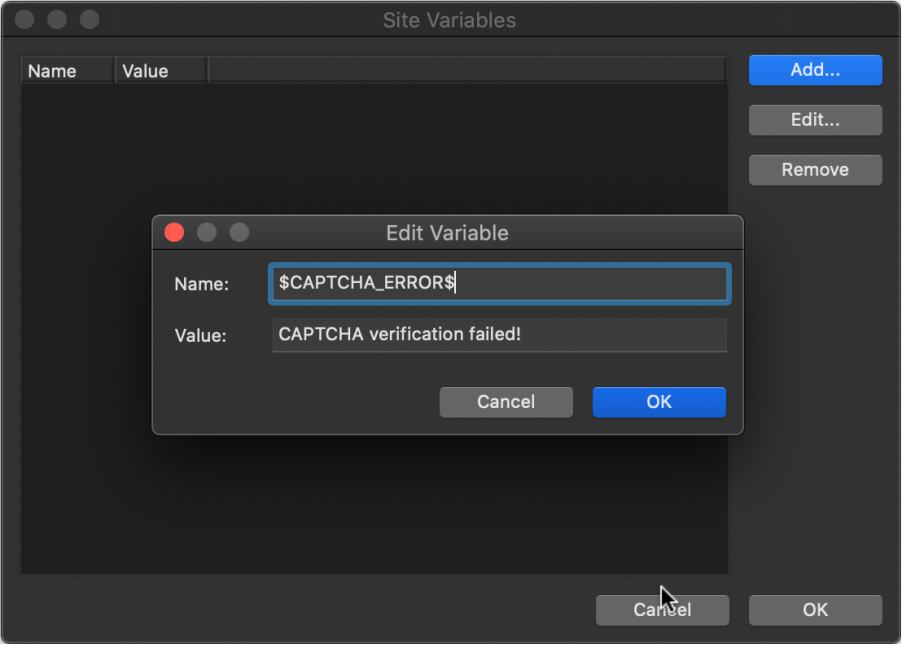
Task: Click the Edit... button beside the variables list
Action: pyautogui.click(x=815, y=120)
